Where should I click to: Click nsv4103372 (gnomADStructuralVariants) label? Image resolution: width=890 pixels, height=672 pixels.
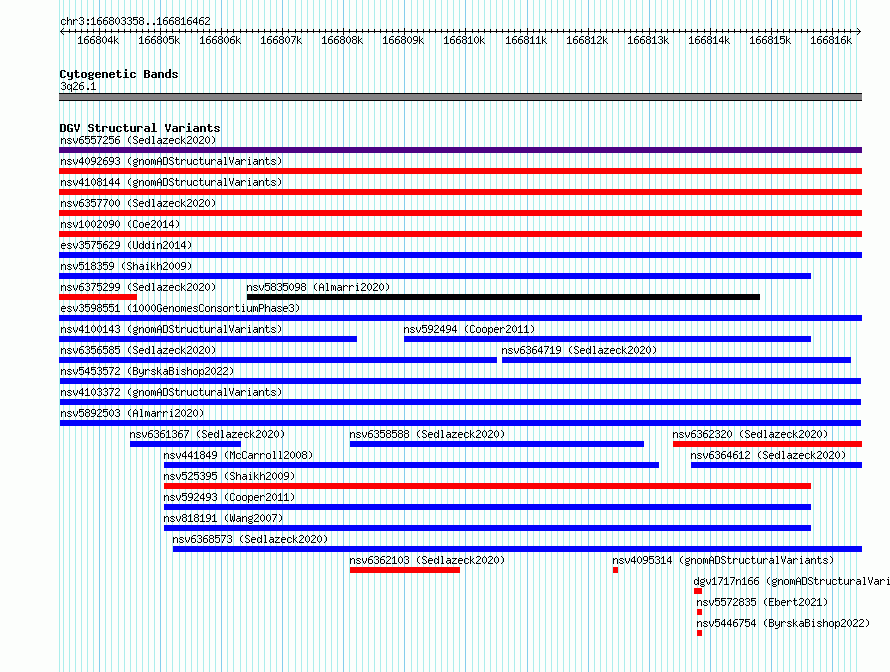(x=171, y=392)
